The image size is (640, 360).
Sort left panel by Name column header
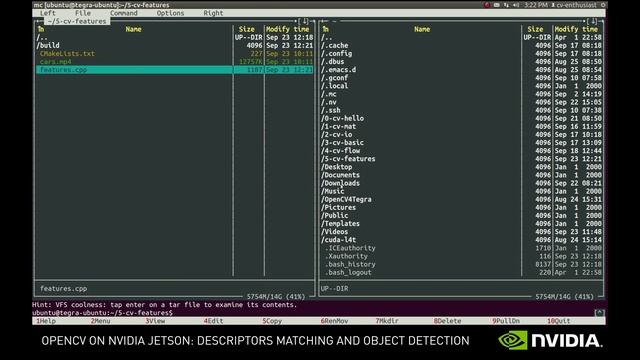point(133,29)
